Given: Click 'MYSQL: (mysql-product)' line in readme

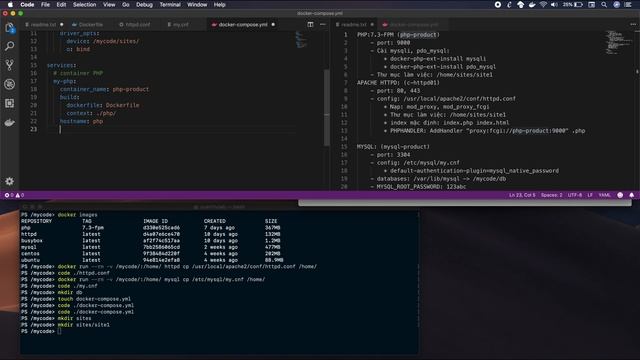Looking at the screenshot, I should (x=393, y=147).
